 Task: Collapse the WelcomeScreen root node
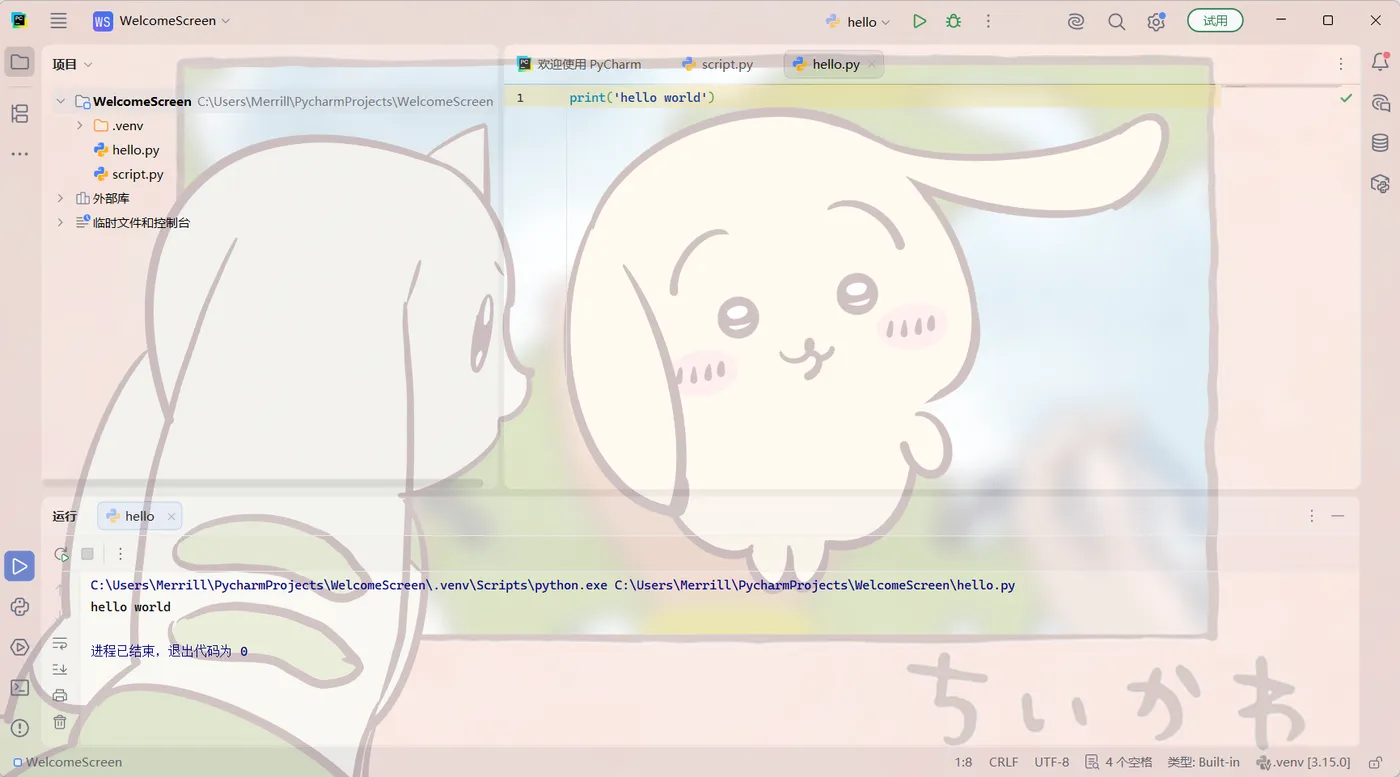[61, 101]
